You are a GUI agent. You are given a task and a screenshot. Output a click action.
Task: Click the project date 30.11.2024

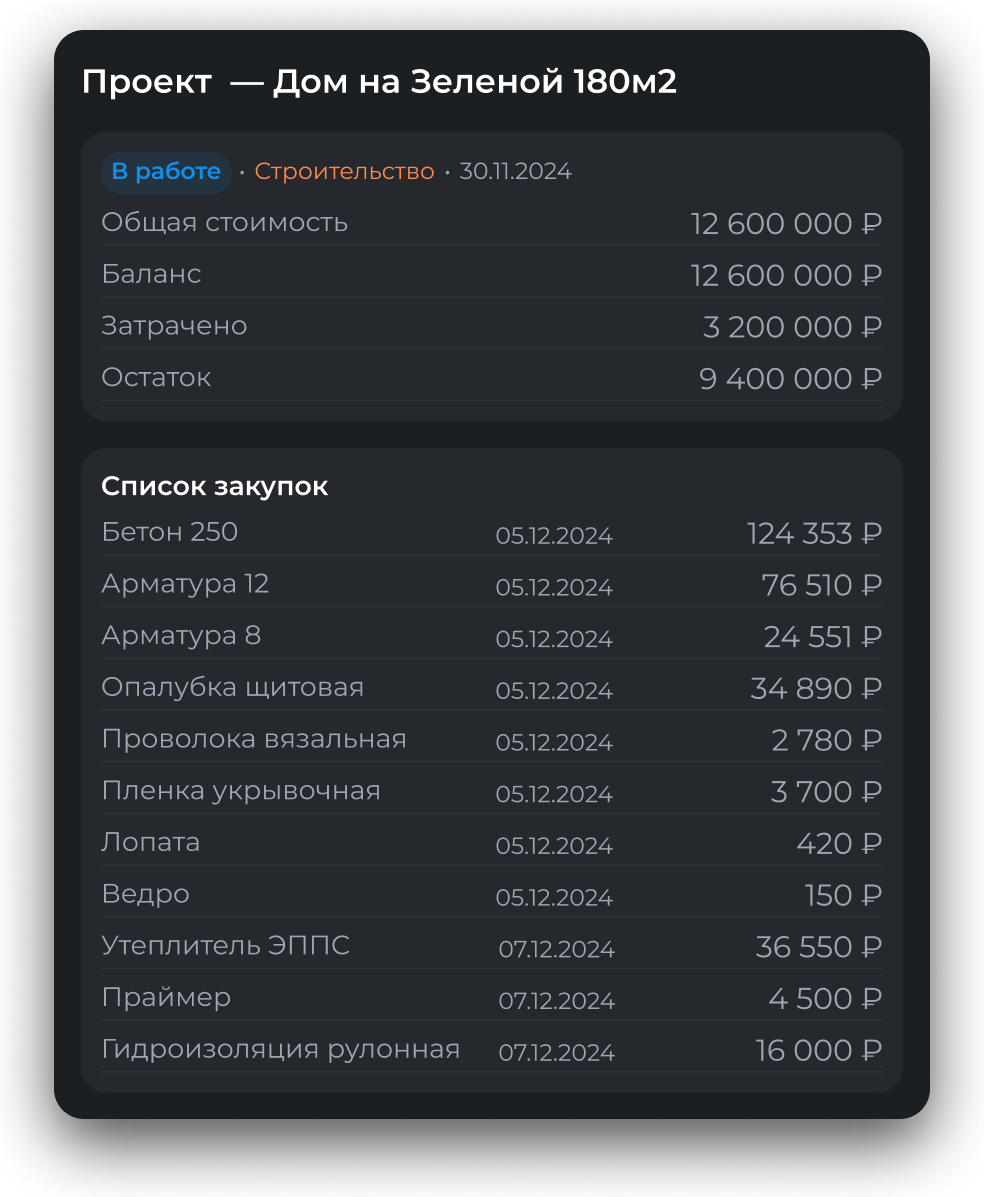(x=515, y=172)
